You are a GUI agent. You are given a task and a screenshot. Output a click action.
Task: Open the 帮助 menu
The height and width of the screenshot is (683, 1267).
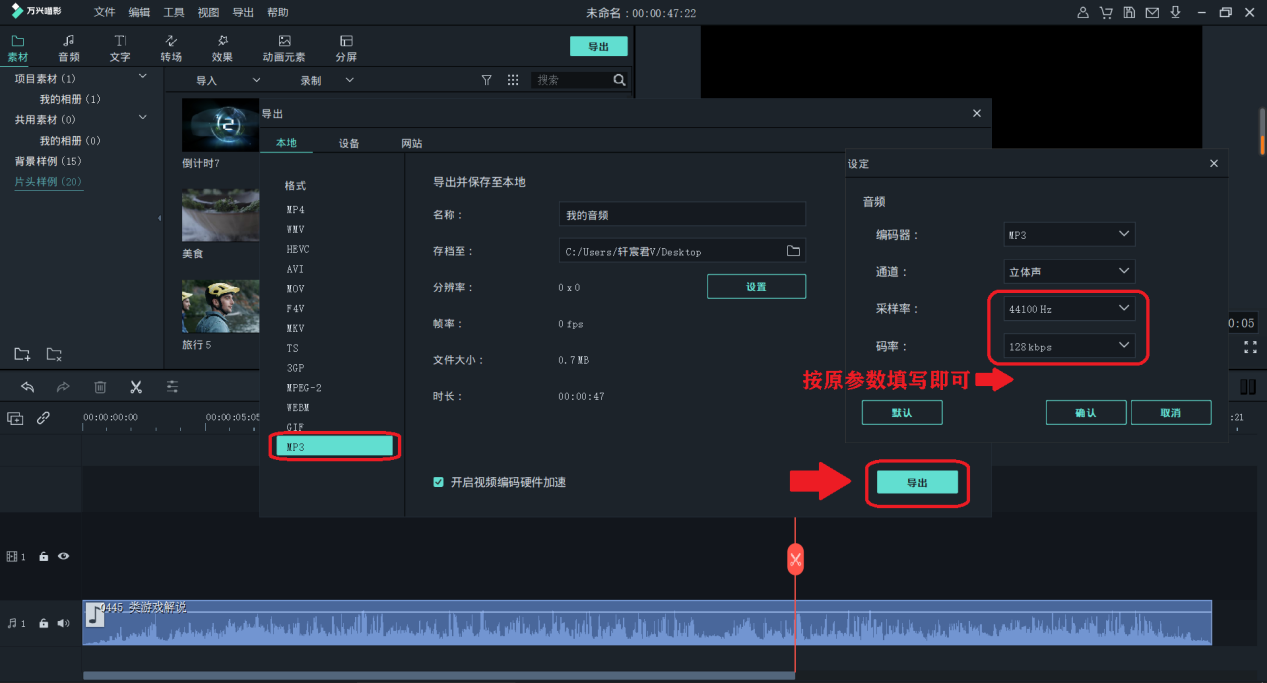tap(278, 12)
